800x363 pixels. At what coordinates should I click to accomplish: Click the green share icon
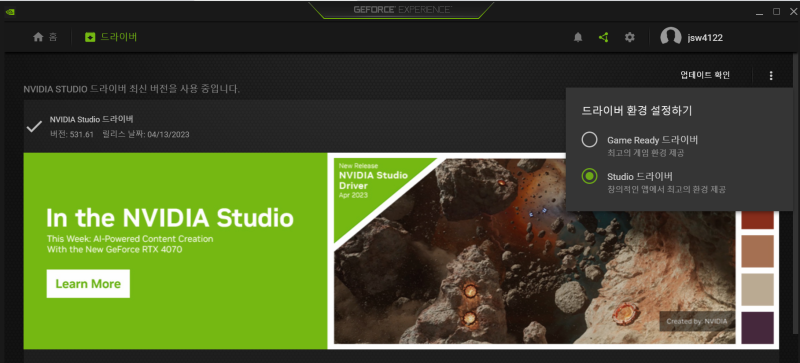[x=604, y=37]
